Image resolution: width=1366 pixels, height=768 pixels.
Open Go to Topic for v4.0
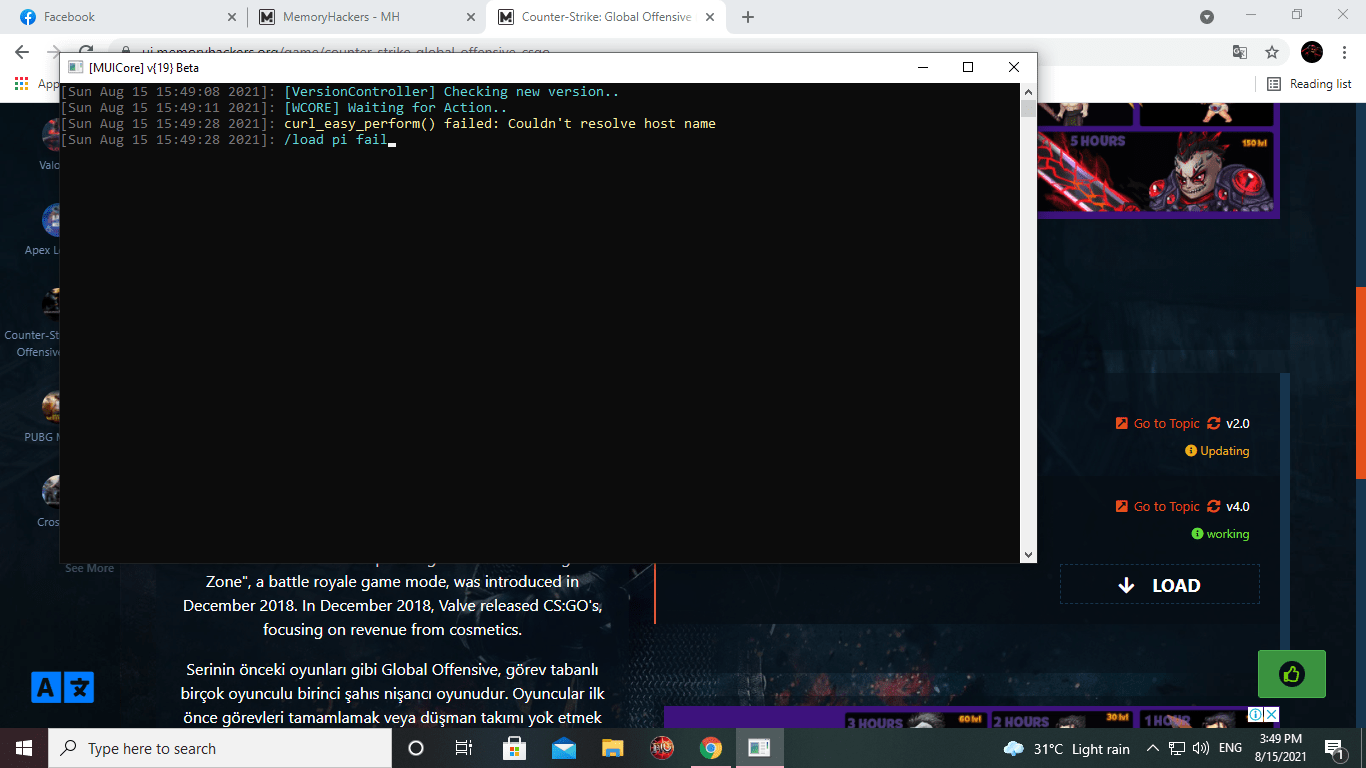point(1157,506)
